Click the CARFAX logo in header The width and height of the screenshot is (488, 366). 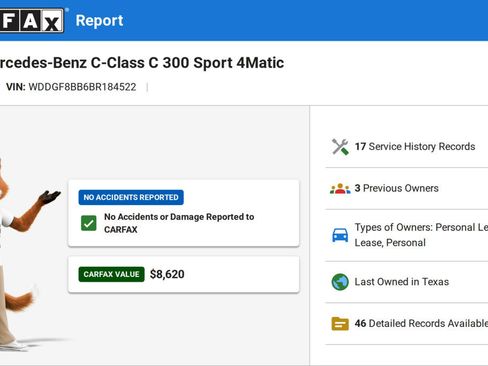coord(32,21)
